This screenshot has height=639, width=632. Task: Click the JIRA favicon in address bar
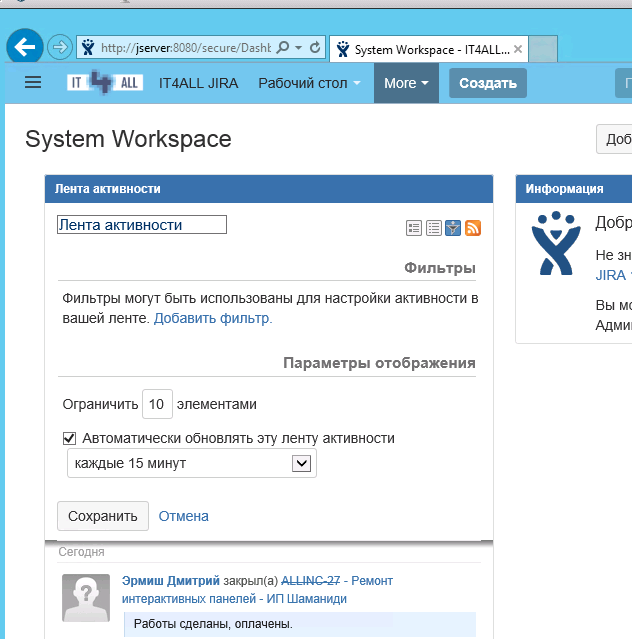tap(88, 48)
